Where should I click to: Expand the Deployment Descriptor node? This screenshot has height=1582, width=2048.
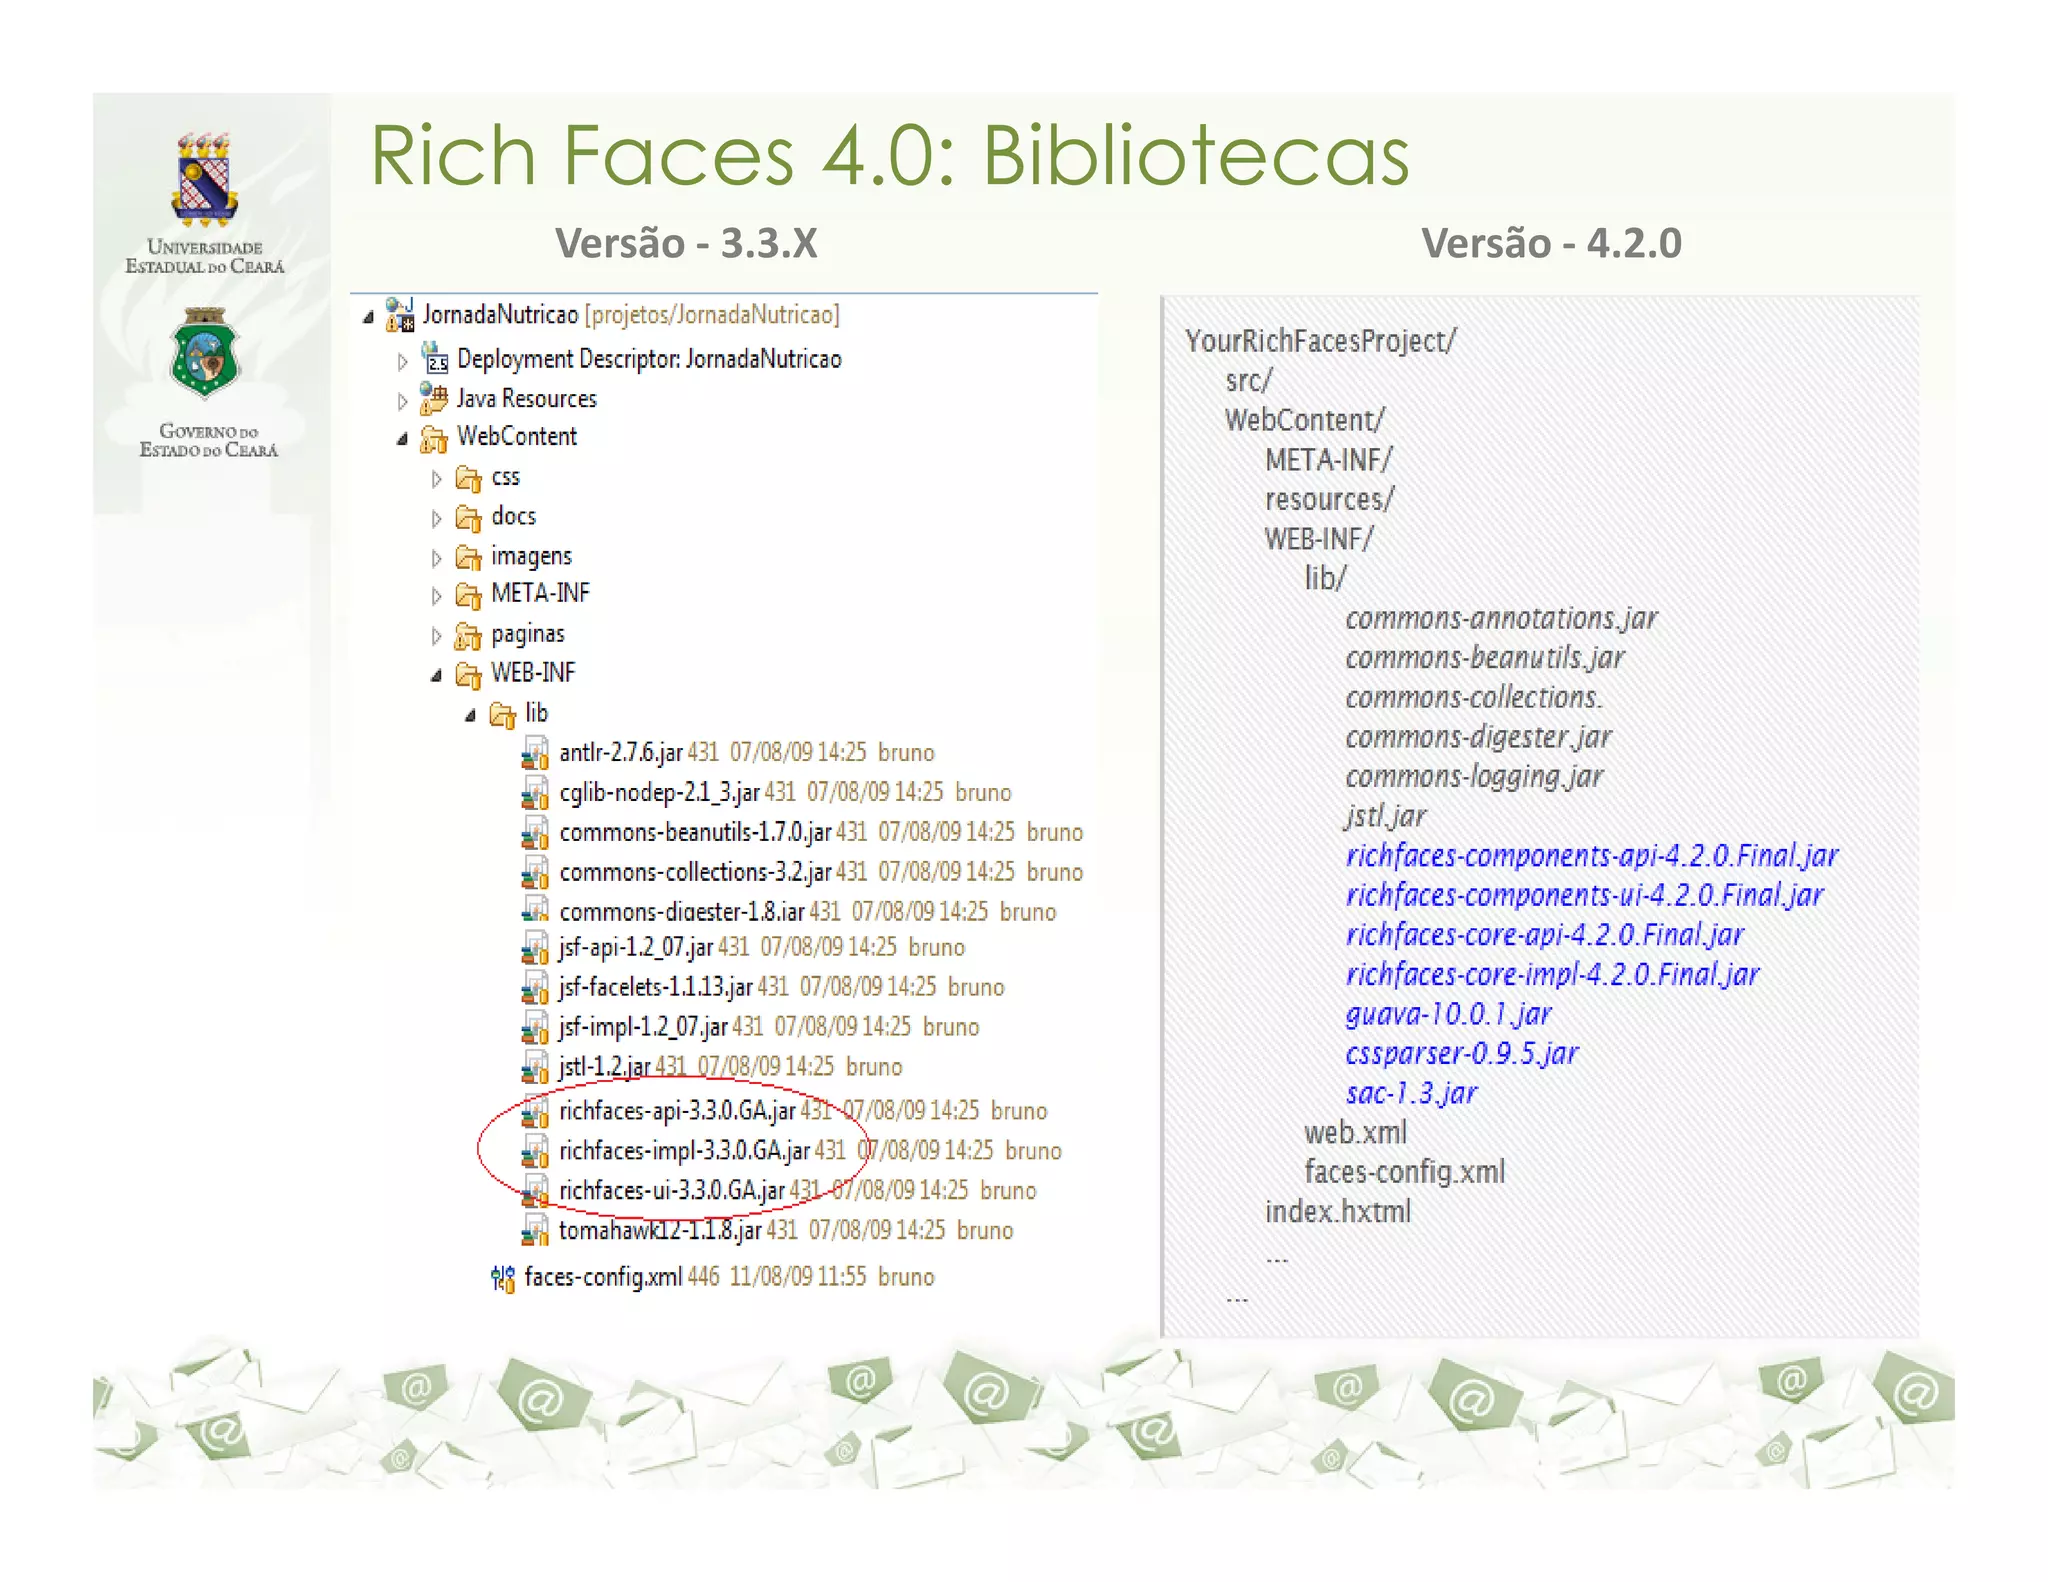402,361
